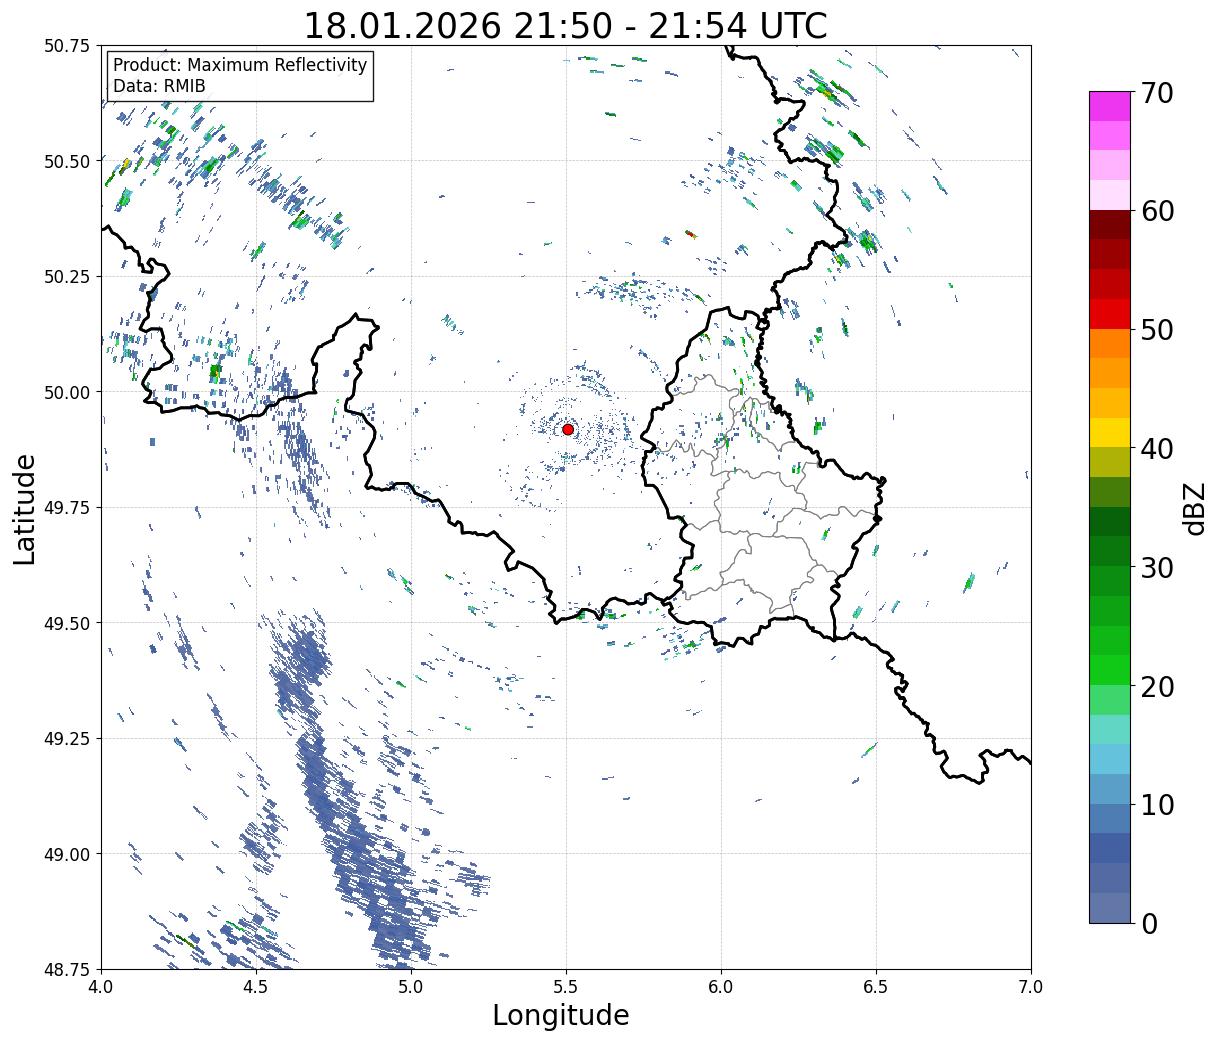Click the 'dBZ' colorbar label
Screen dimensions: 1219x1040
[1194, 507]
